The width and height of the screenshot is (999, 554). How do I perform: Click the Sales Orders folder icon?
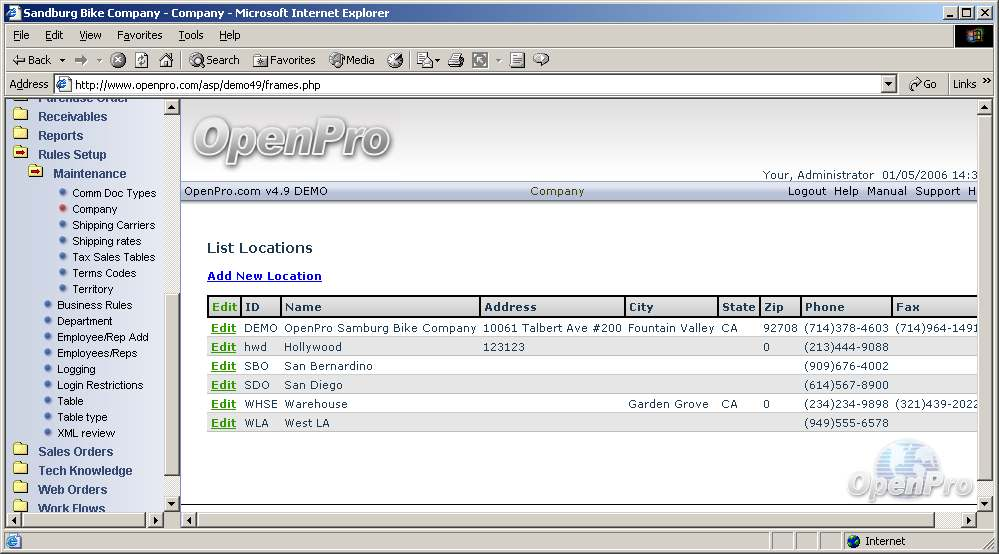click(x=20, y=451)
